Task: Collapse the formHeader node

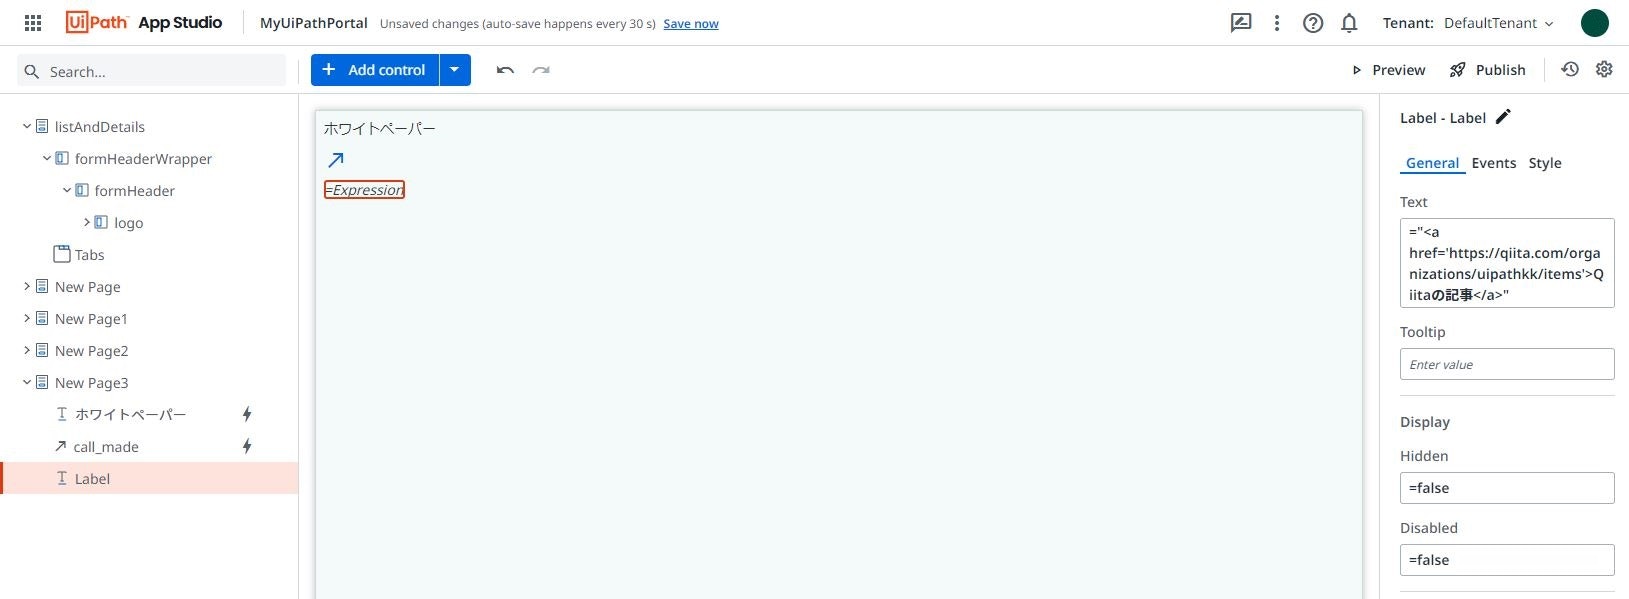Action: pyautogui.click(x=67, y=191)
